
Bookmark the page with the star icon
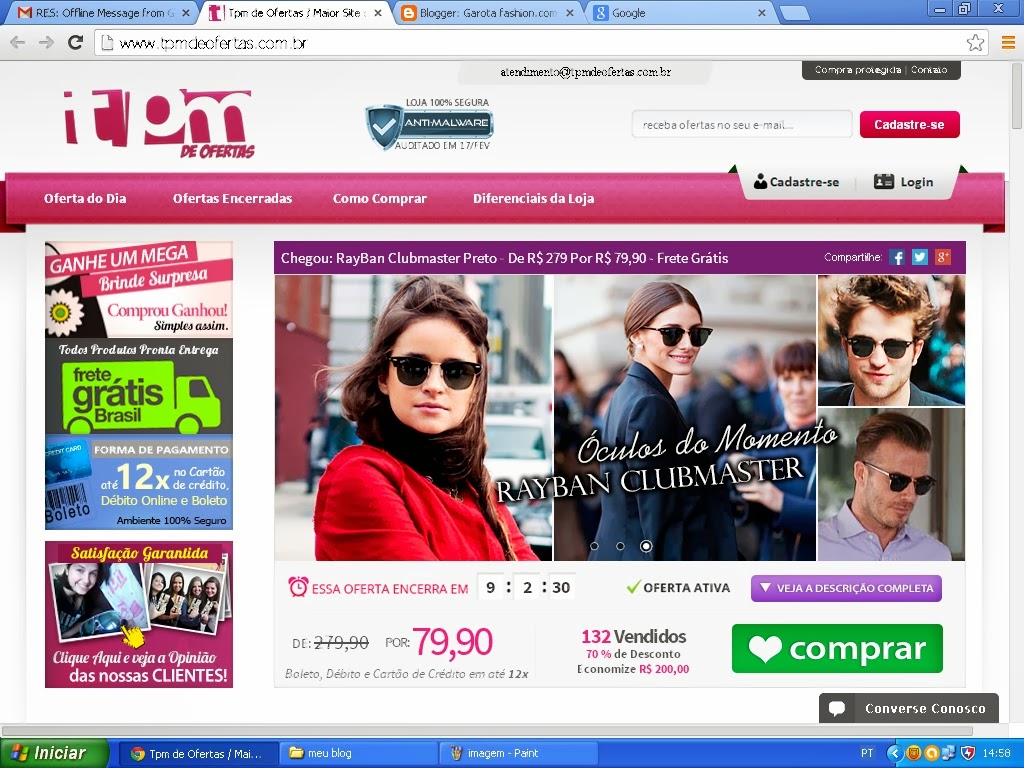tap(975, 43)
